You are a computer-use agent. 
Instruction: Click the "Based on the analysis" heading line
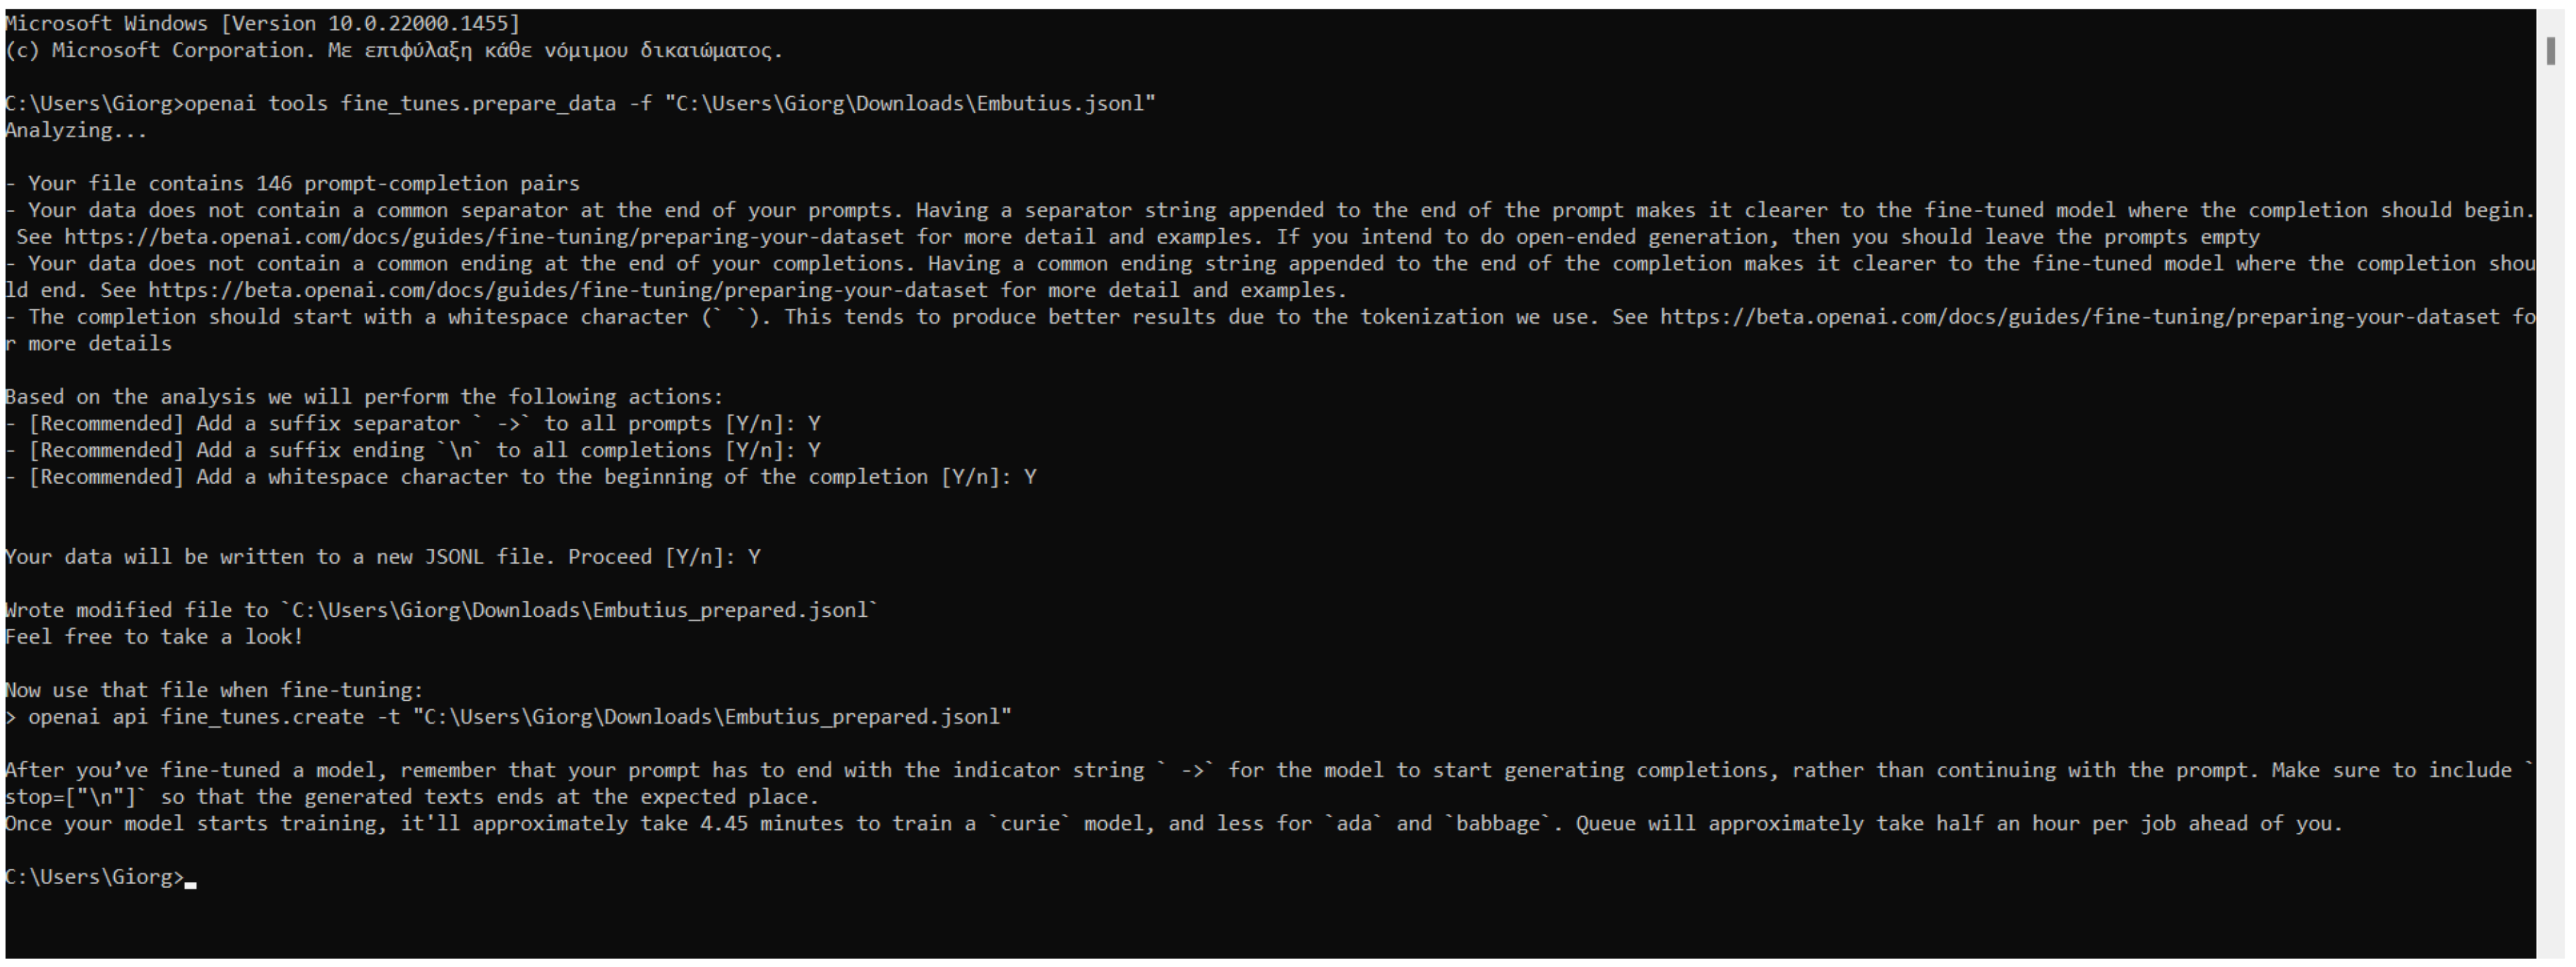point(364,397)
